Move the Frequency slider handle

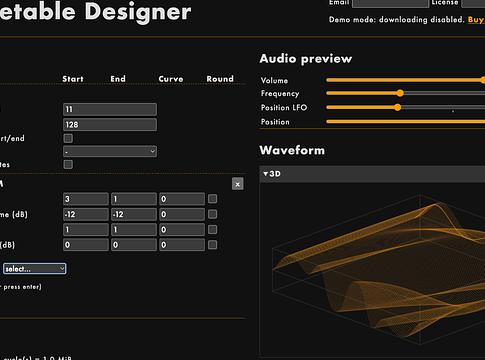pos(400,93)
